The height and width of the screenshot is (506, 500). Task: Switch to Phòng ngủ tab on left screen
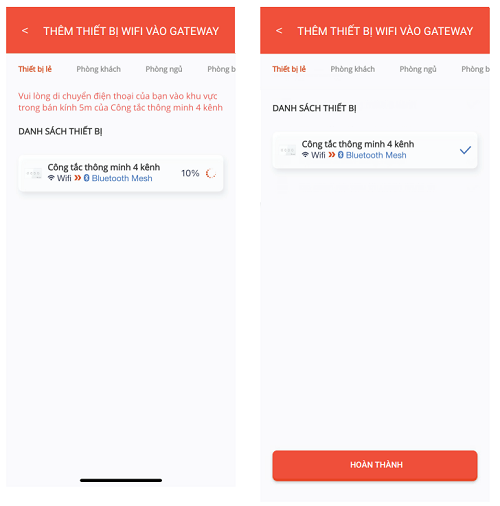point(164,69)
